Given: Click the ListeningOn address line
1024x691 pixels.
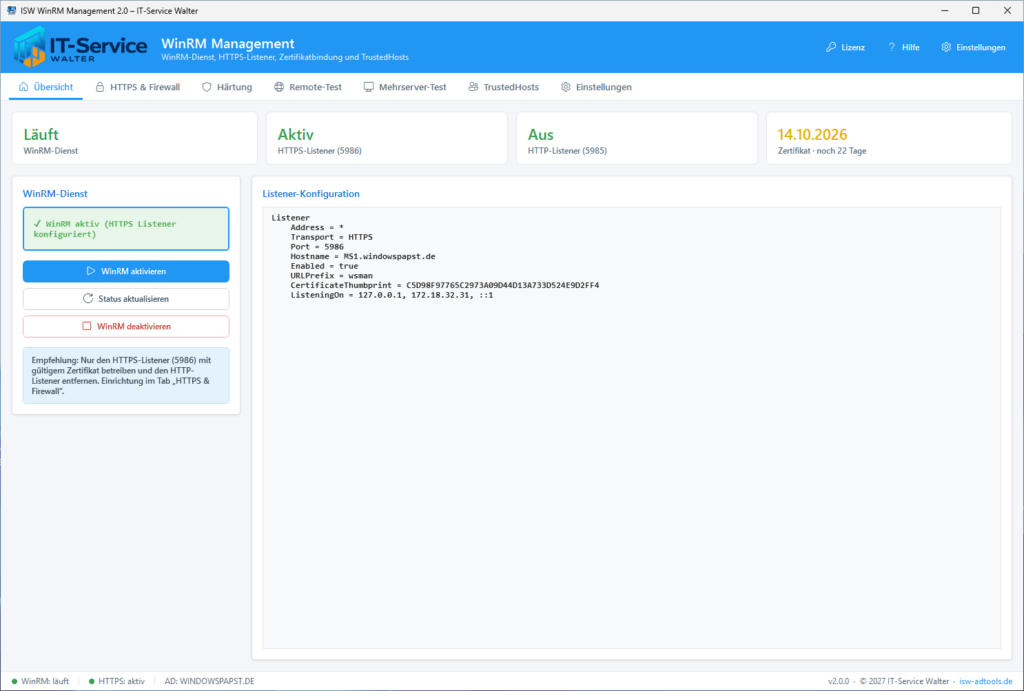Looking at the screenshot, I should (x=392, y=295).
